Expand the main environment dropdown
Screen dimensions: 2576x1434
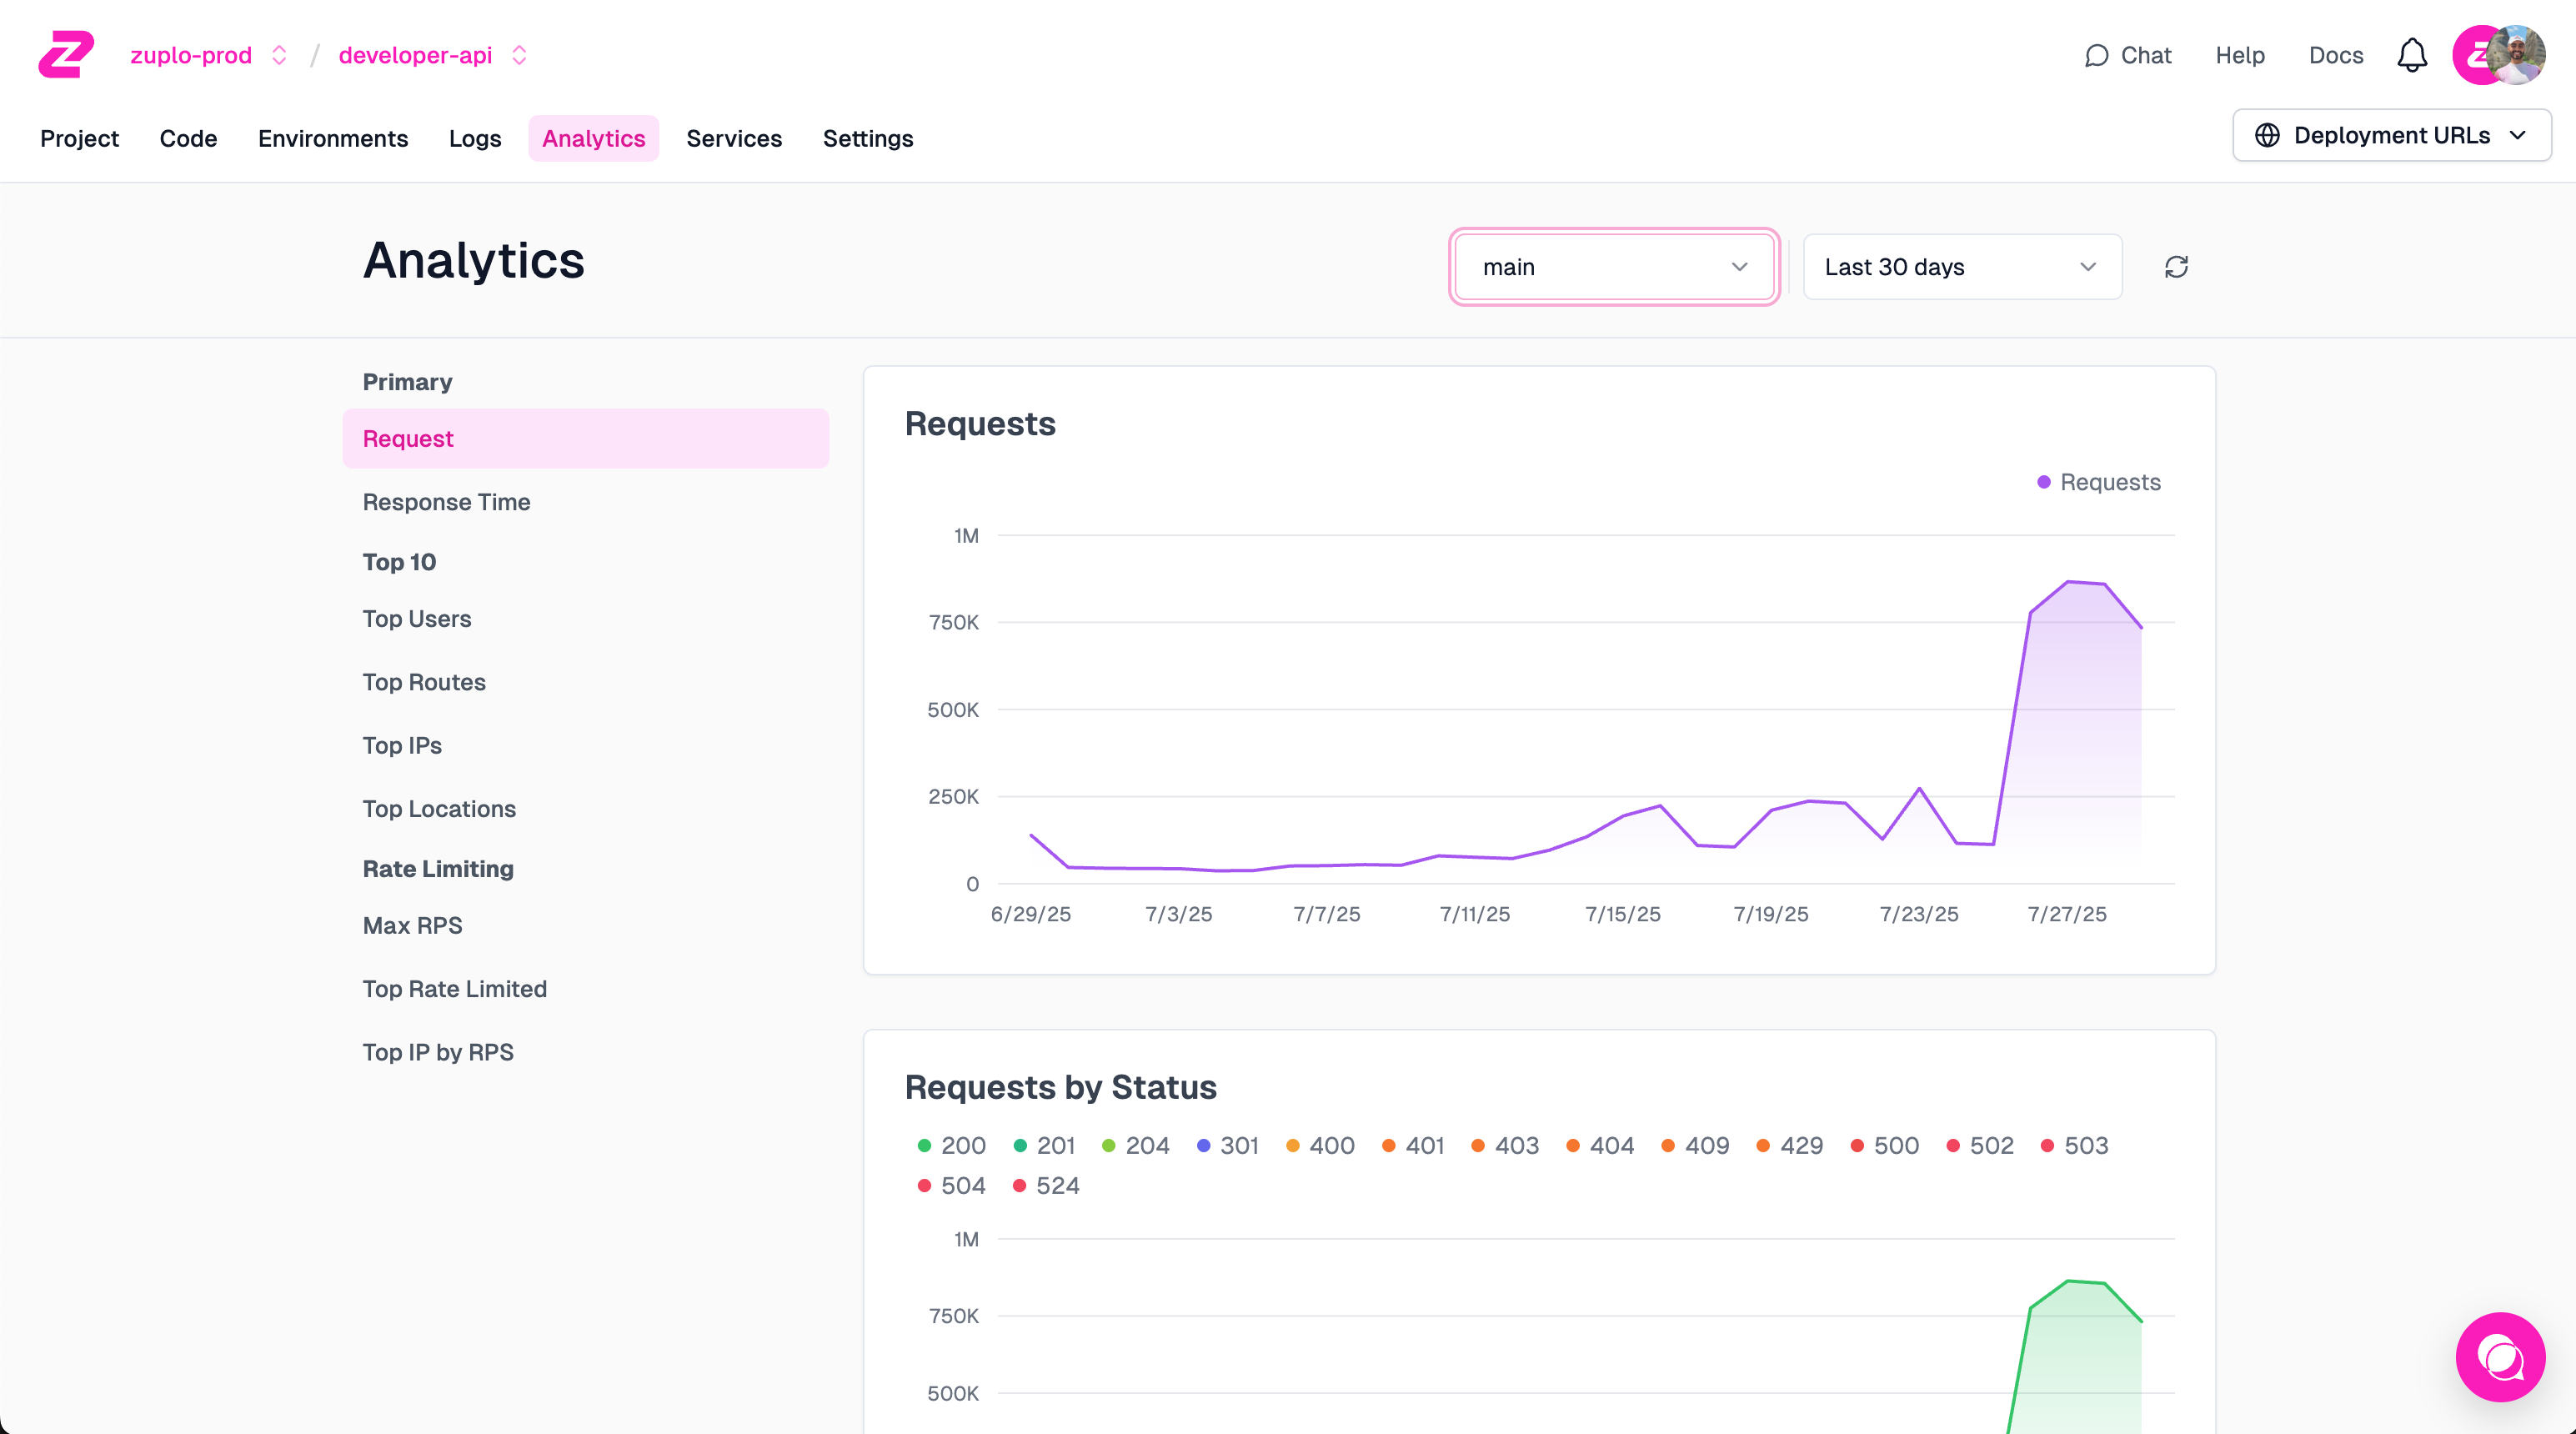click(x=1613, y=267)
